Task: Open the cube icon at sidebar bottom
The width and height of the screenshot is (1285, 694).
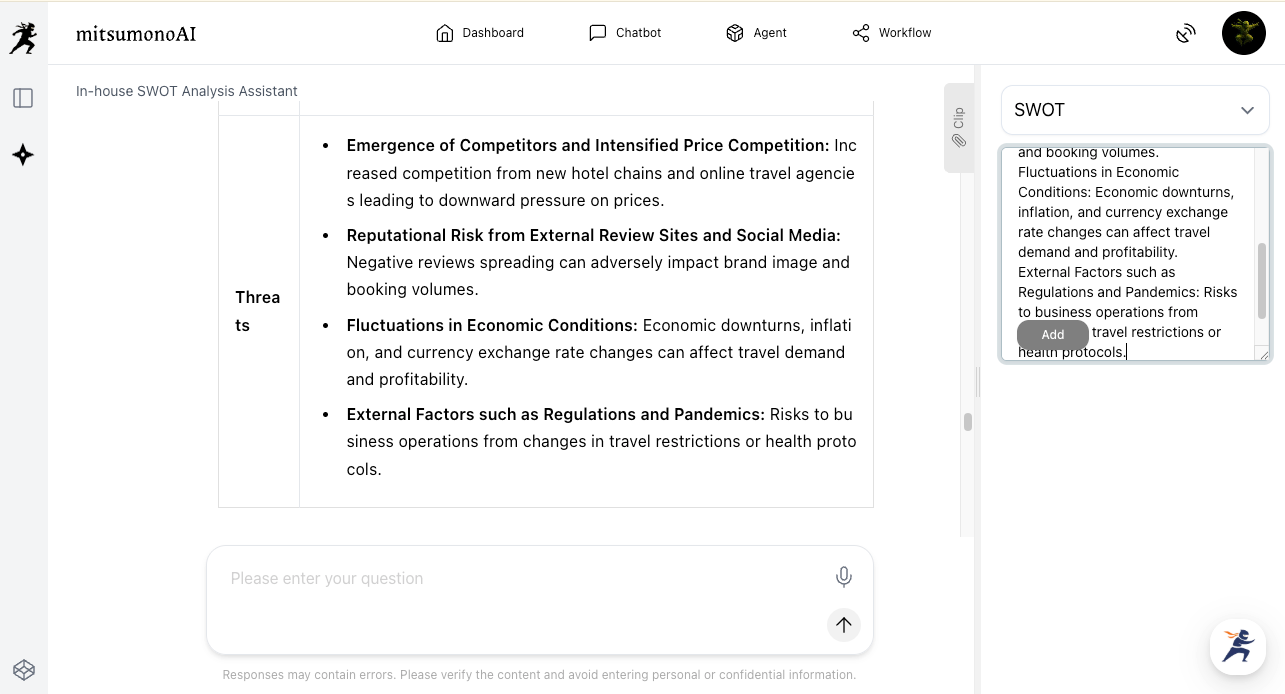Action: pos(24,669)
